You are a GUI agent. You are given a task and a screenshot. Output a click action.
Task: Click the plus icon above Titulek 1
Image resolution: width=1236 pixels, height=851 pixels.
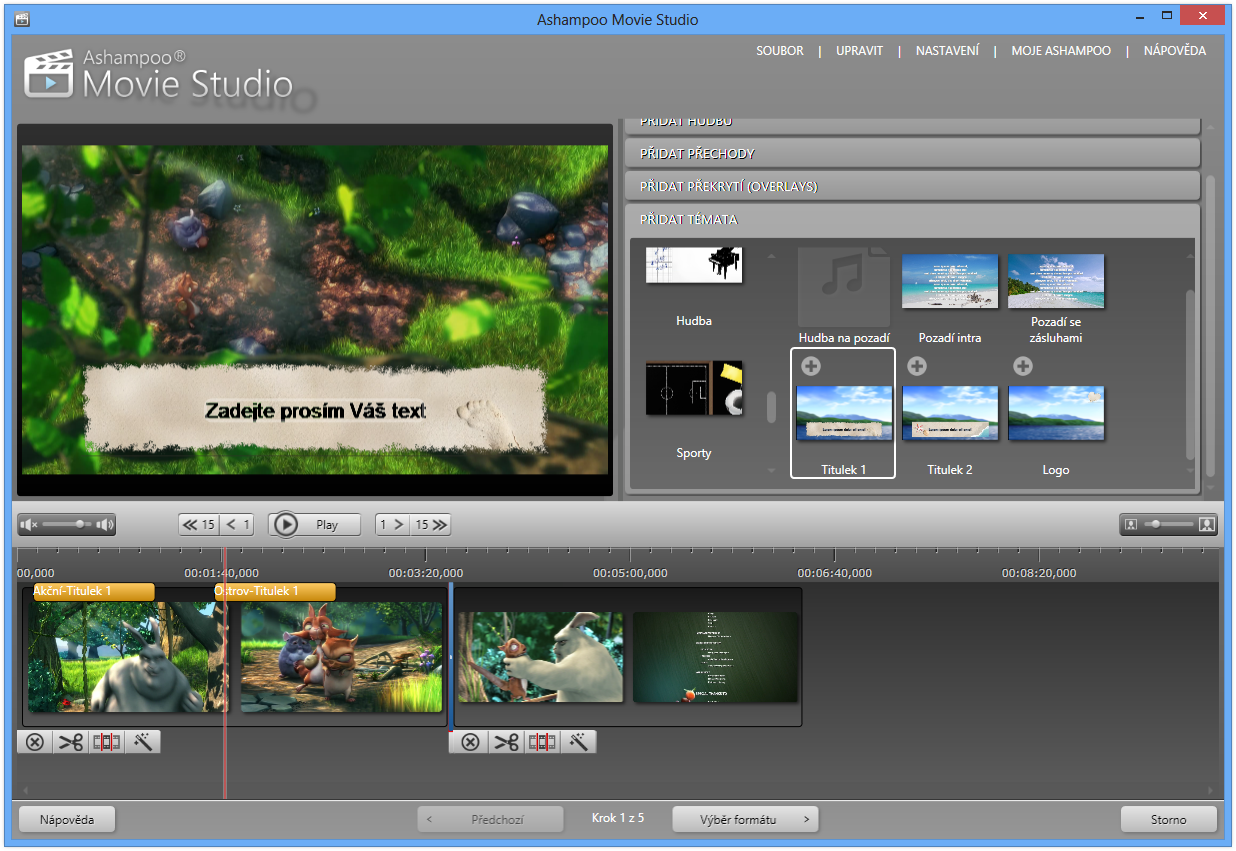coord(811,366)
